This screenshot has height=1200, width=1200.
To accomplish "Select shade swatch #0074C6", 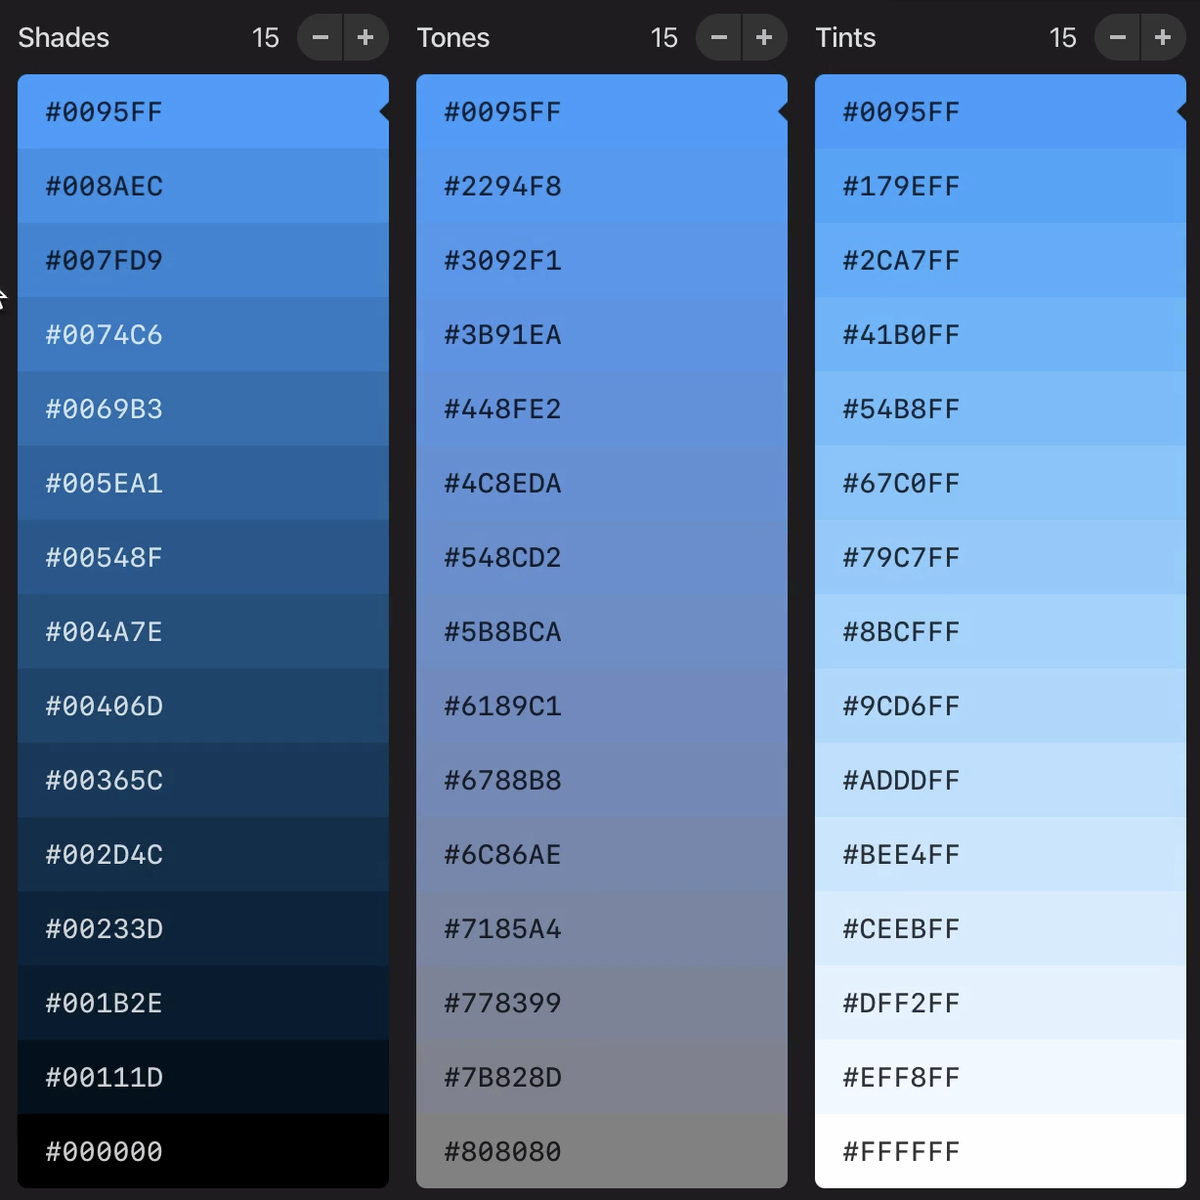I will (203, 334).
